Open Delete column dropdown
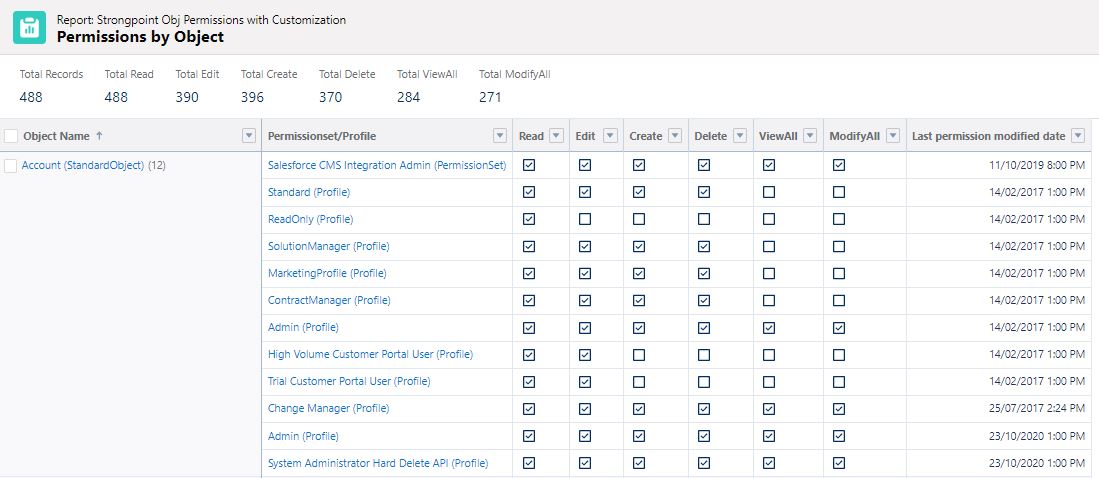Image resolution: width=1099 pixels, height=478 pixels. click(x=739, y=136)
